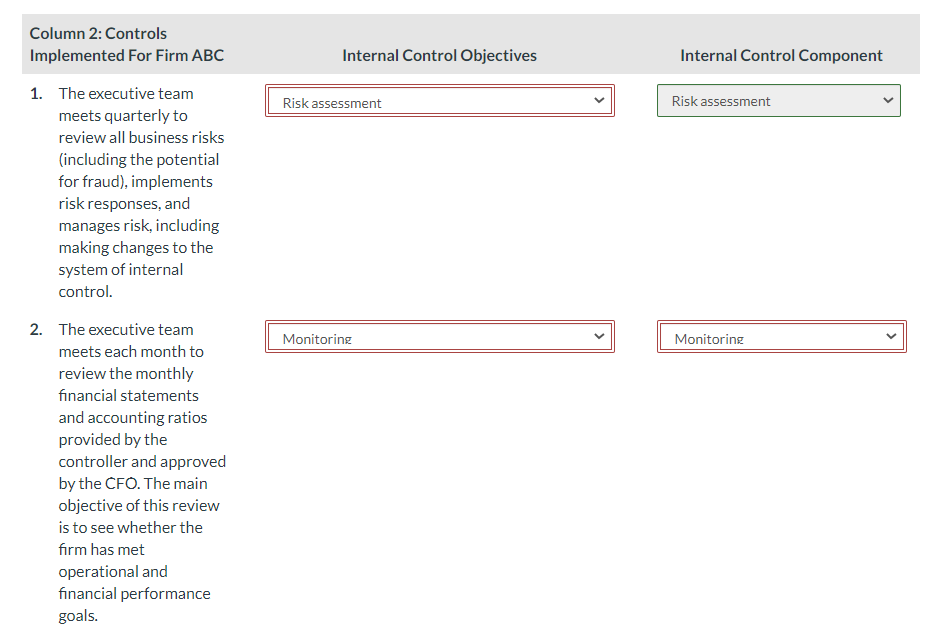941x638 pixels.
Task: Select the question 1 number label
Action: coord(36,93)
